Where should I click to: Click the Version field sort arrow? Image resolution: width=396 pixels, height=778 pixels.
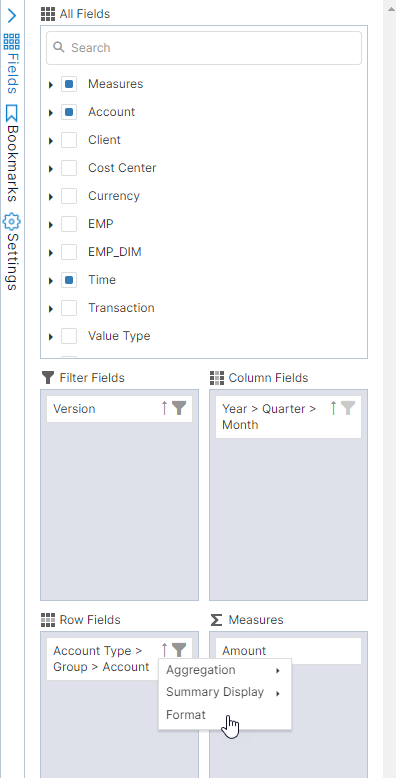165,408
